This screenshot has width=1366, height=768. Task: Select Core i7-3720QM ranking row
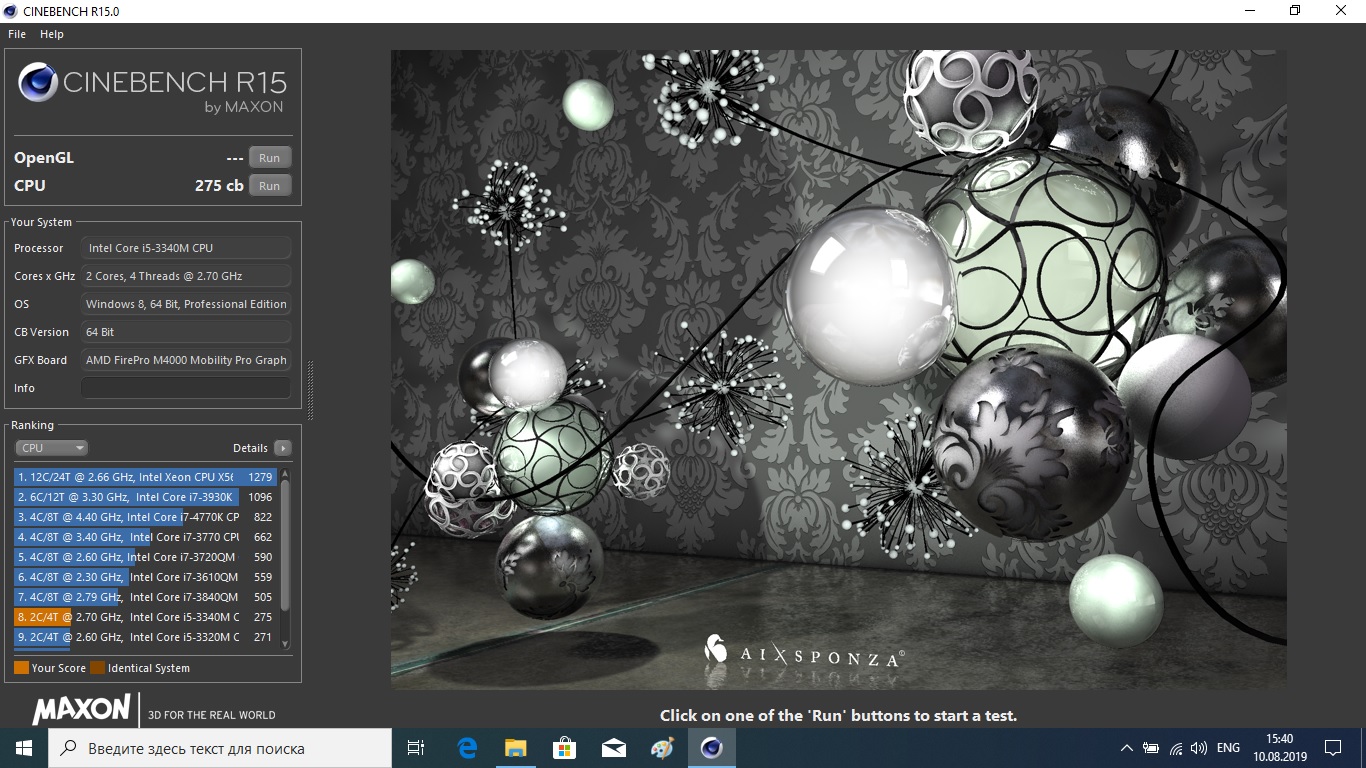point(146,557)
